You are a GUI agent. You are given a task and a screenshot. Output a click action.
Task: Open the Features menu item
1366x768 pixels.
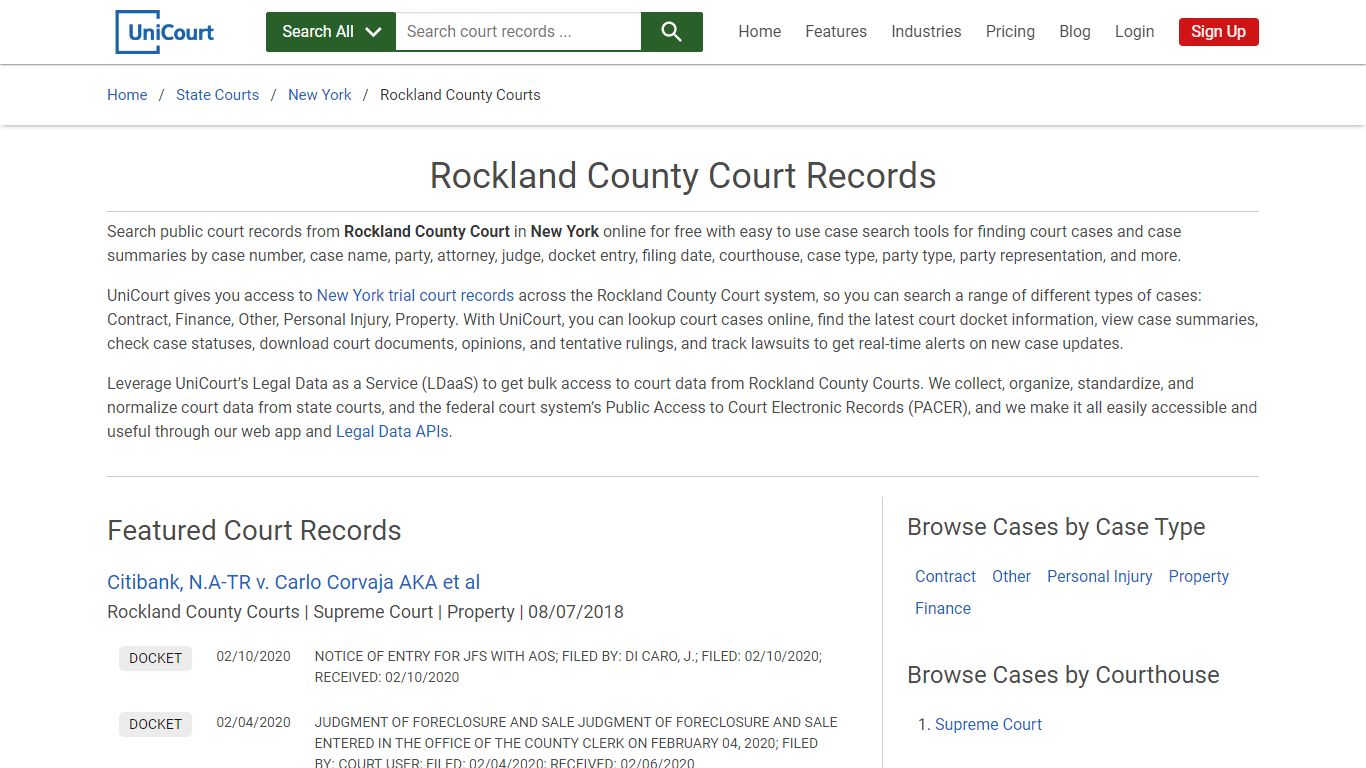(836, 32)
